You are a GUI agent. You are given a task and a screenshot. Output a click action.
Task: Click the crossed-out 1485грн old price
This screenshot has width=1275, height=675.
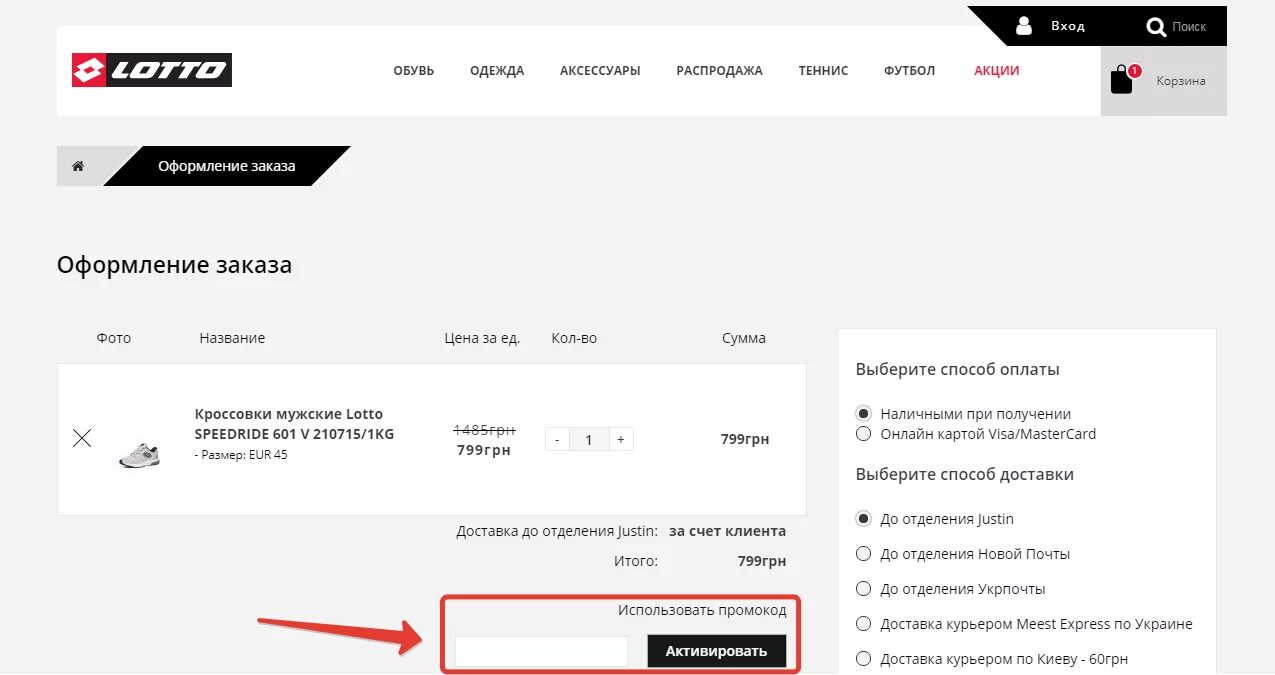click(484, 430)
